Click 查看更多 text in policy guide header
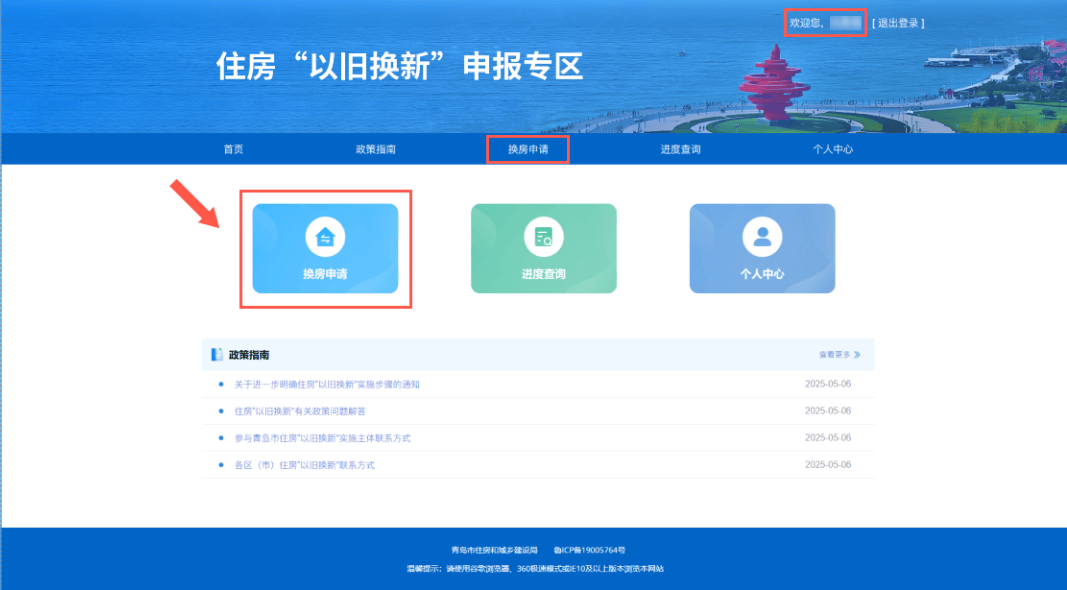The image size is (1067, 590). (x=834, y=355)
